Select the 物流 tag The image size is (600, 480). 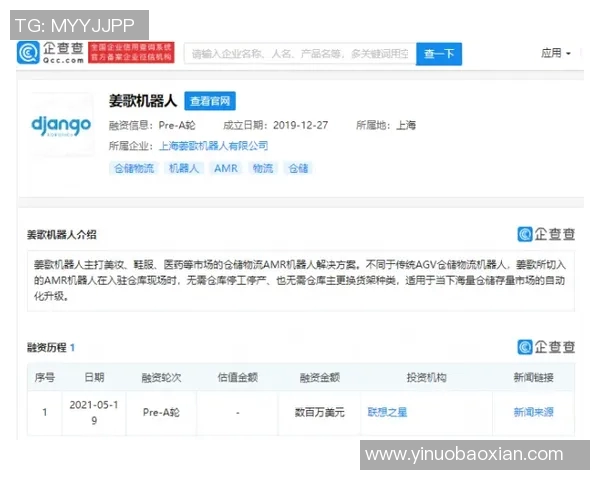click(263, 168)
